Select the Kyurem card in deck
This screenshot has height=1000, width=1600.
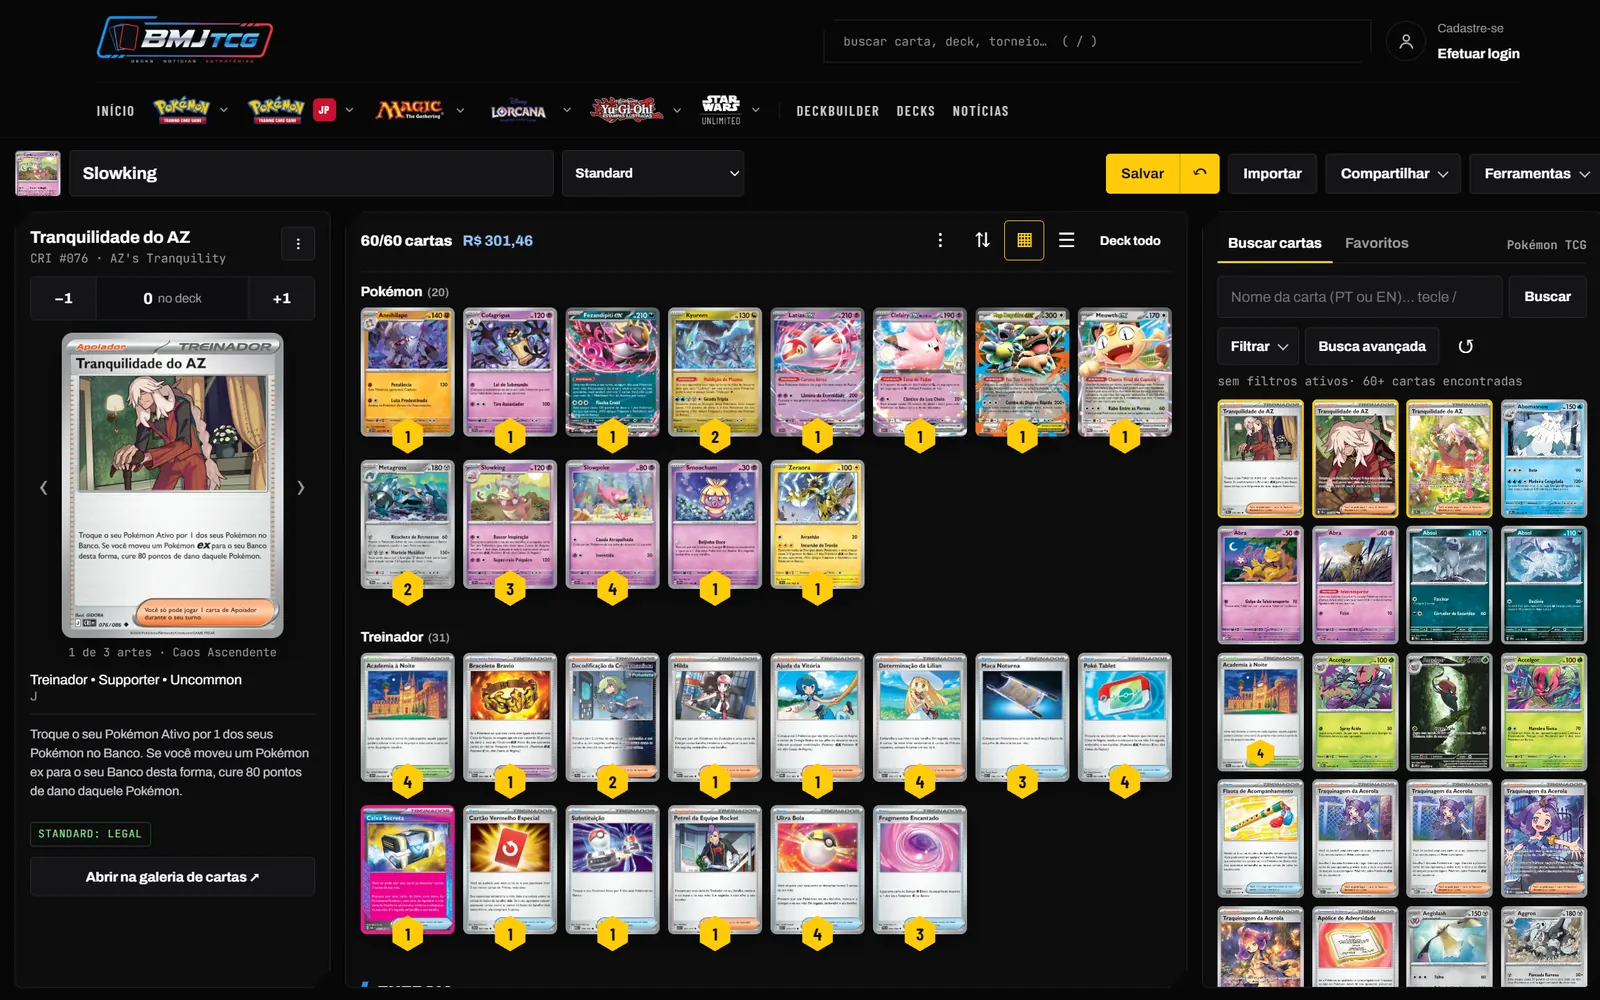click(715, 372)
